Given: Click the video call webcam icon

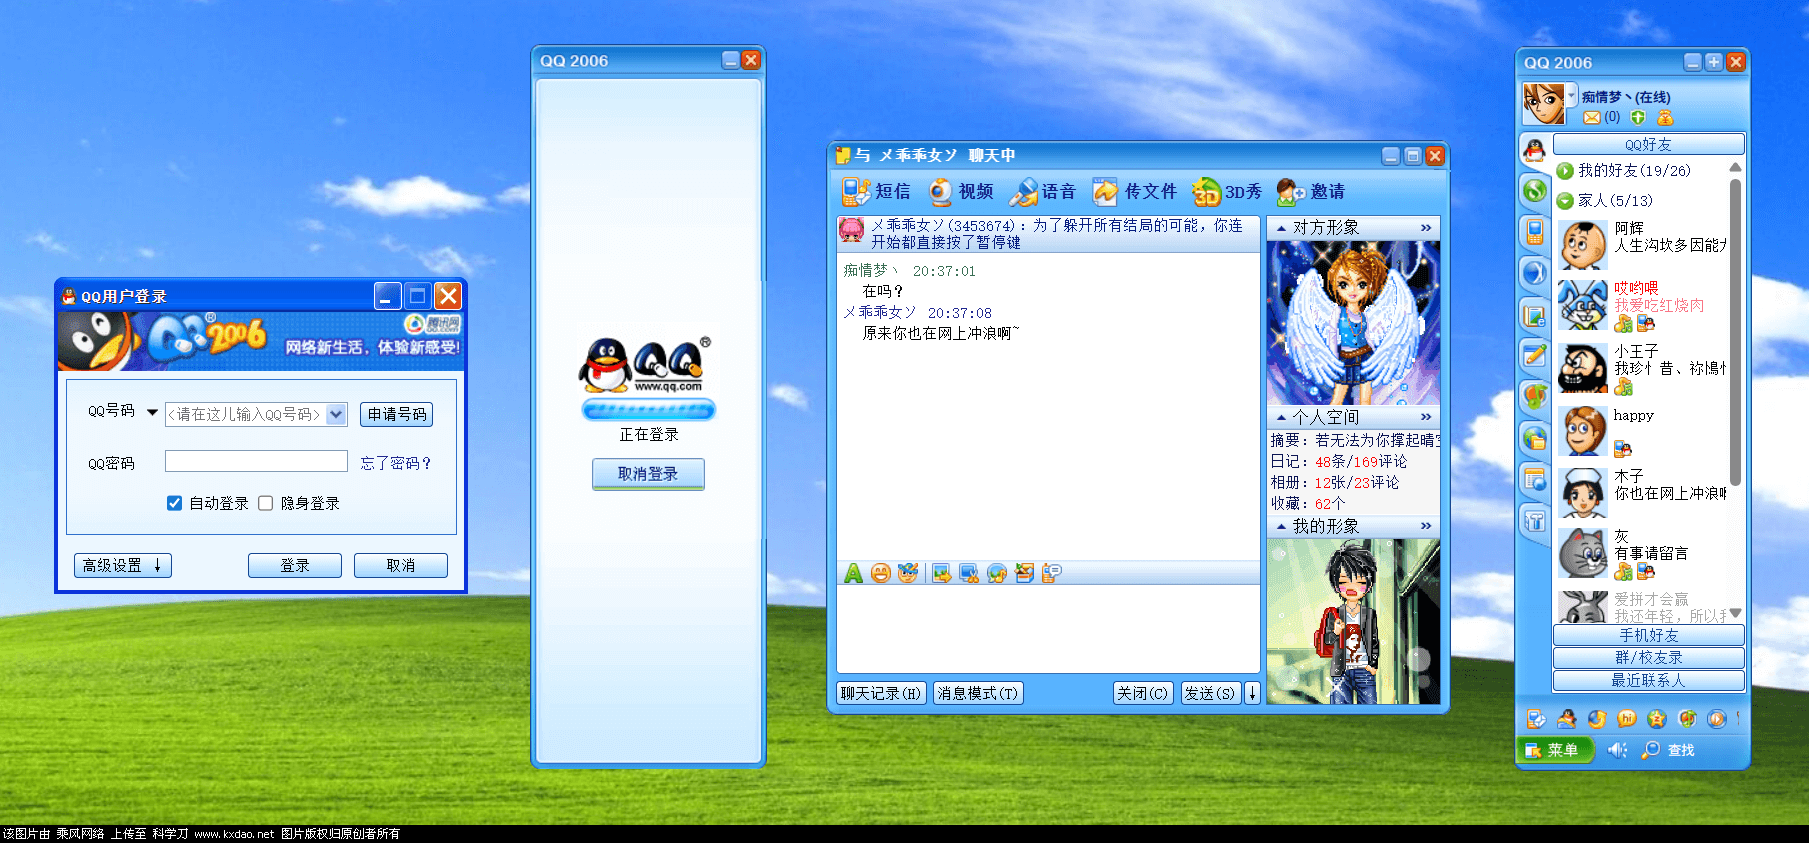Looking at the screenshot, I should click(940, 191).
